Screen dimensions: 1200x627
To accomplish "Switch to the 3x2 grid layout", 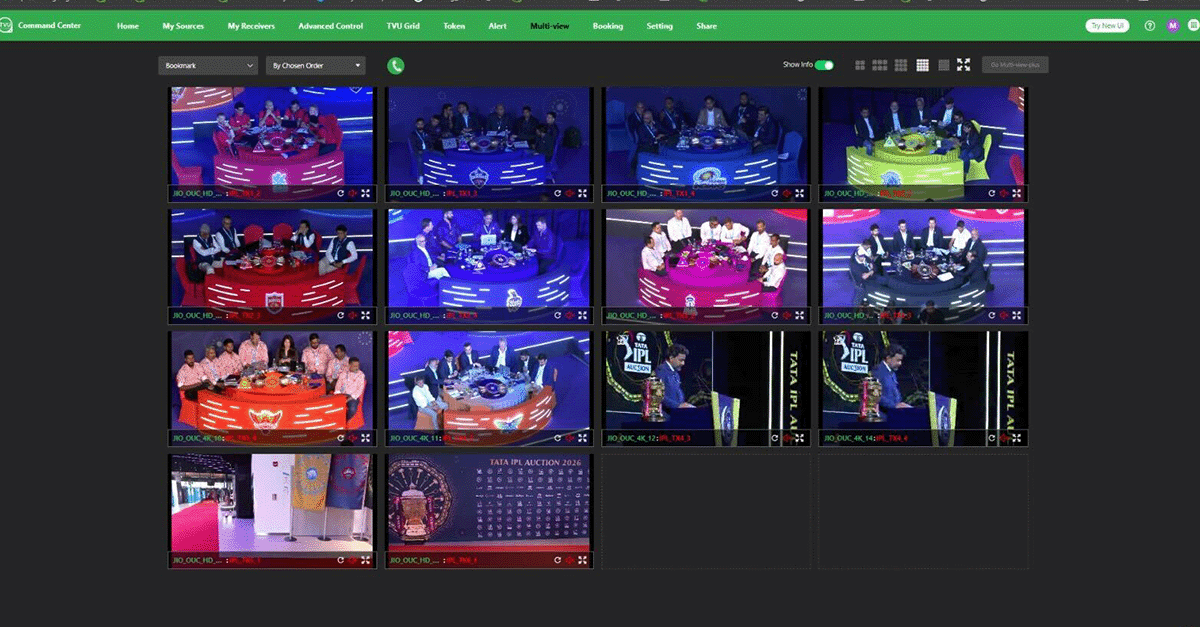I will (x=880, y=65).
